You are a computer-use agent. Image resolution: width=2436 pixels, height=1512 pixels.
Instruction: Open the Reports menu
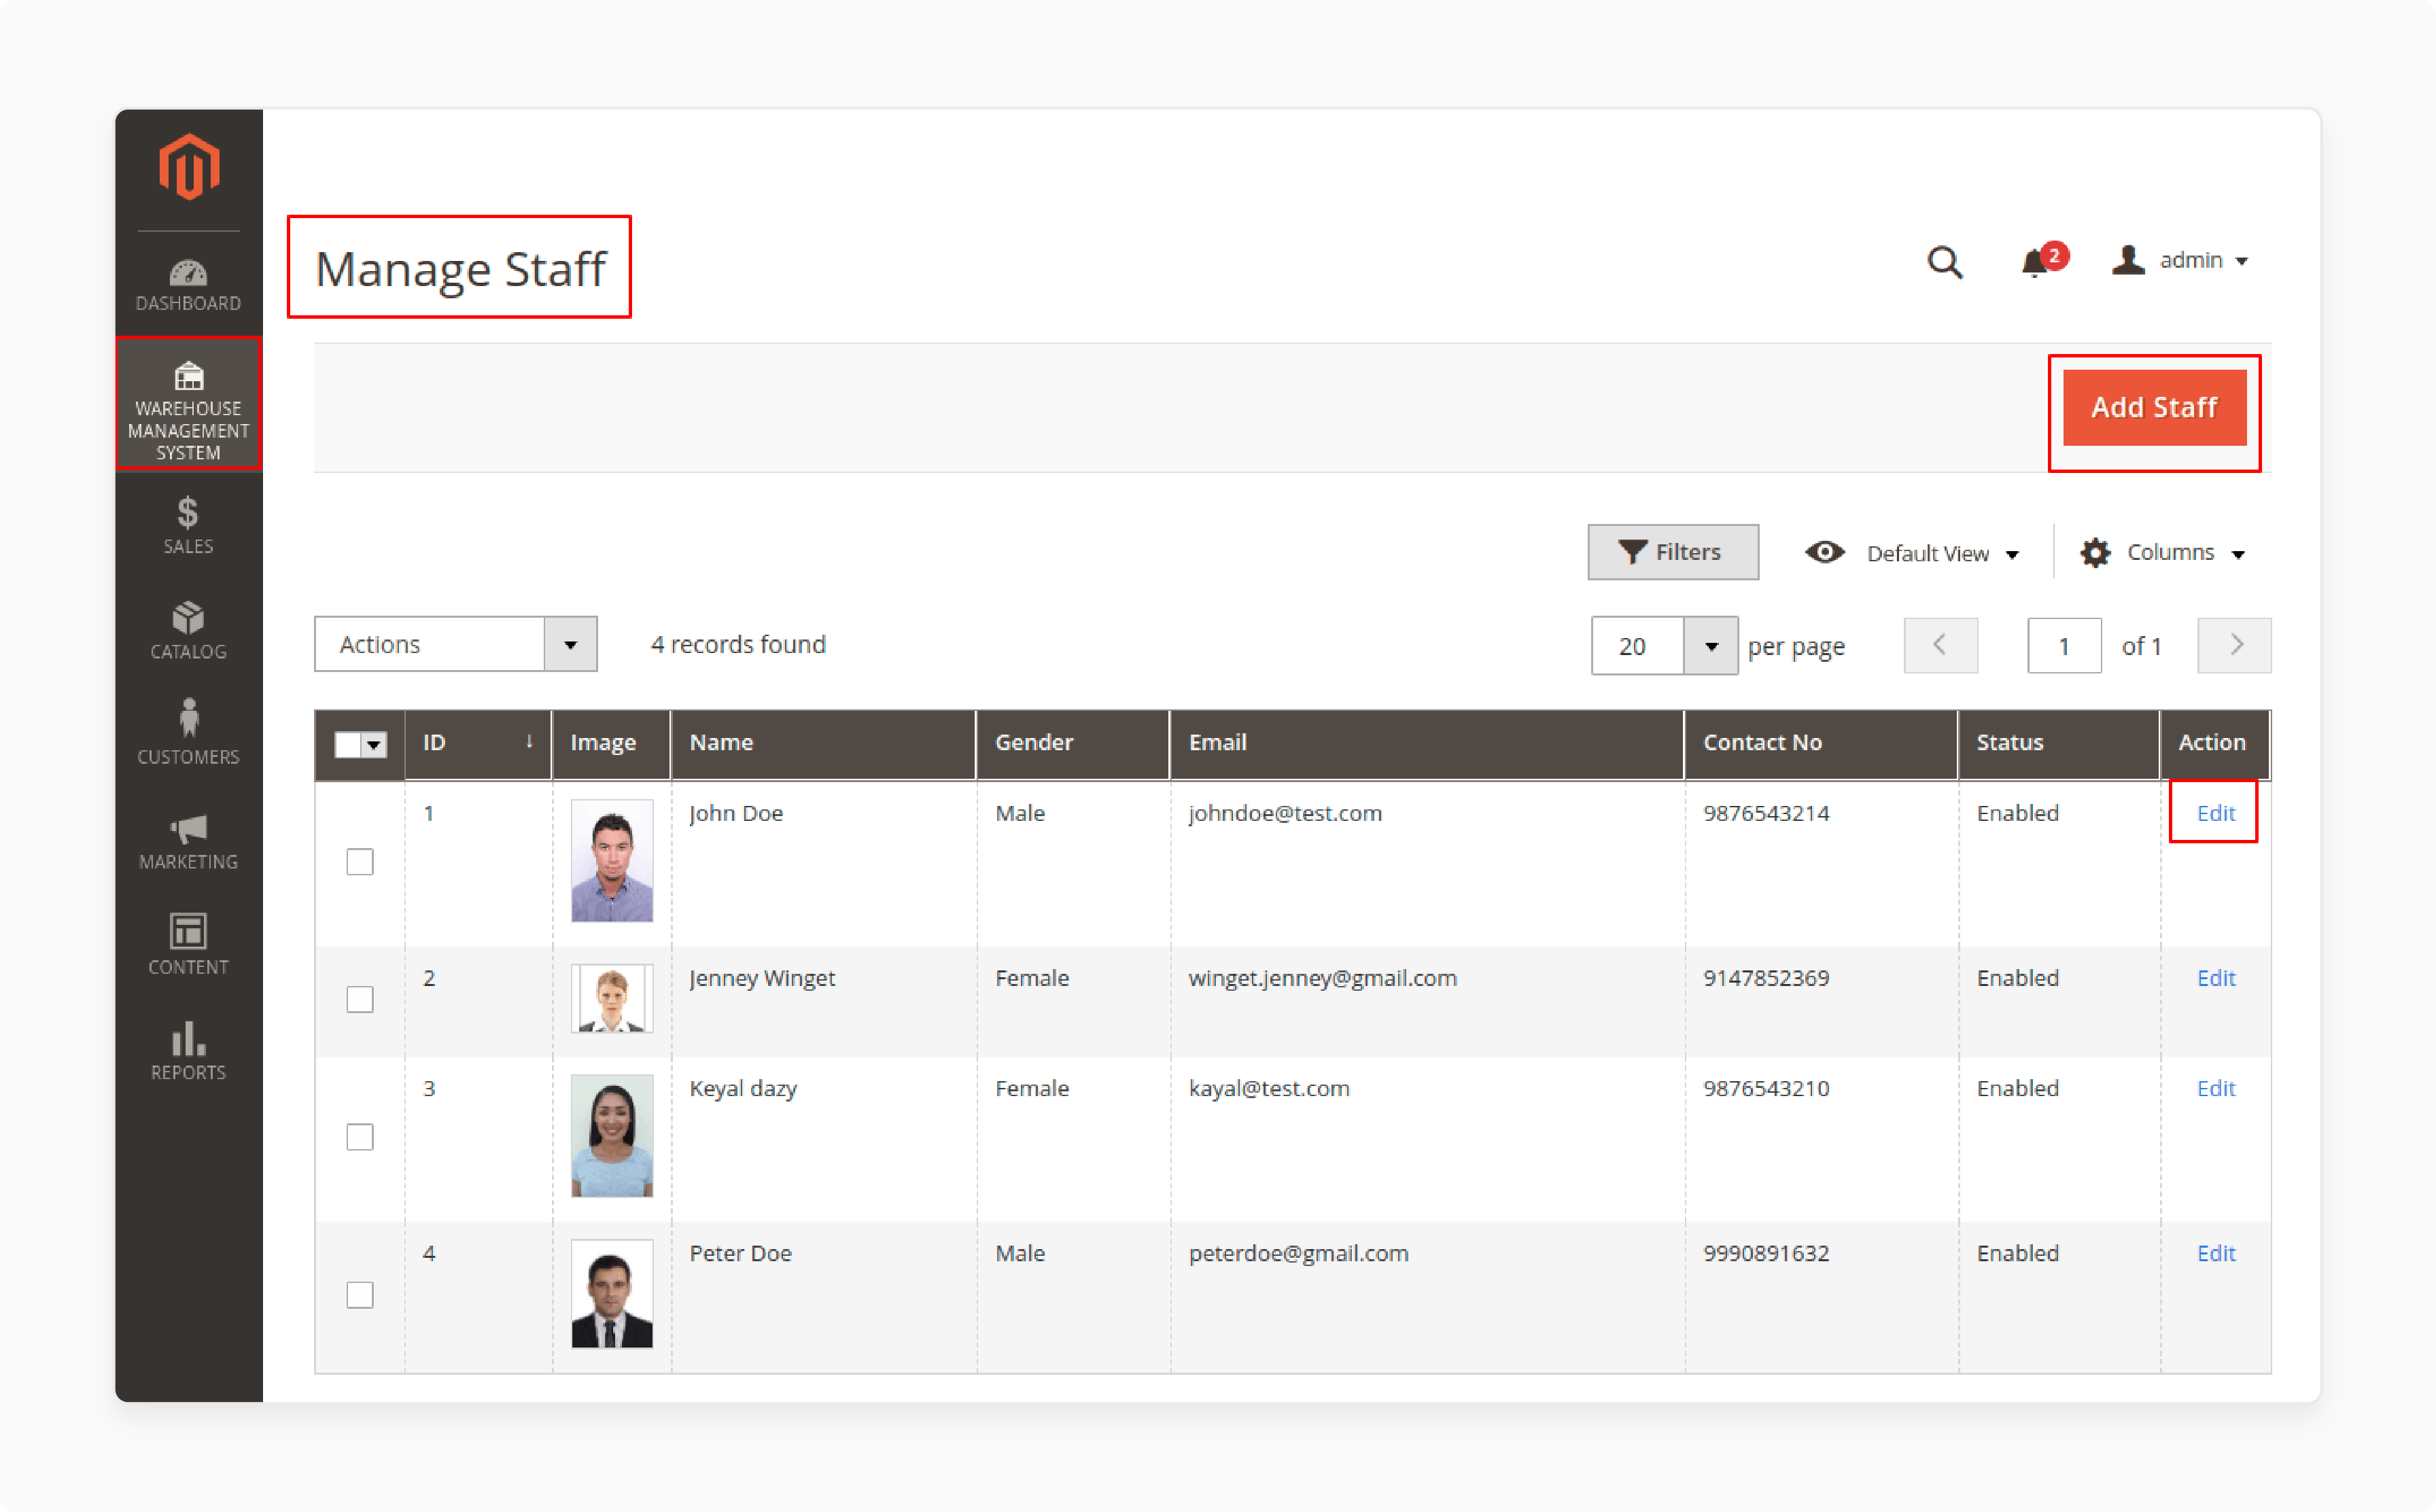(188, 1050)
